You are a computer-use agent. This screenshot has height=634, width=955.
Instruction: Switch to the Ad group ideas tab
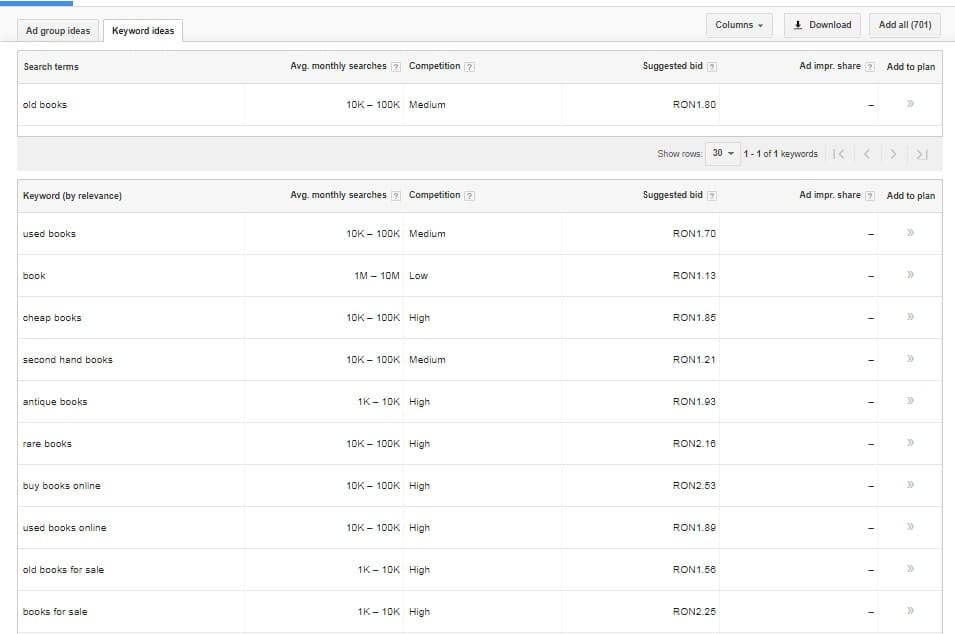click(58, 30)
